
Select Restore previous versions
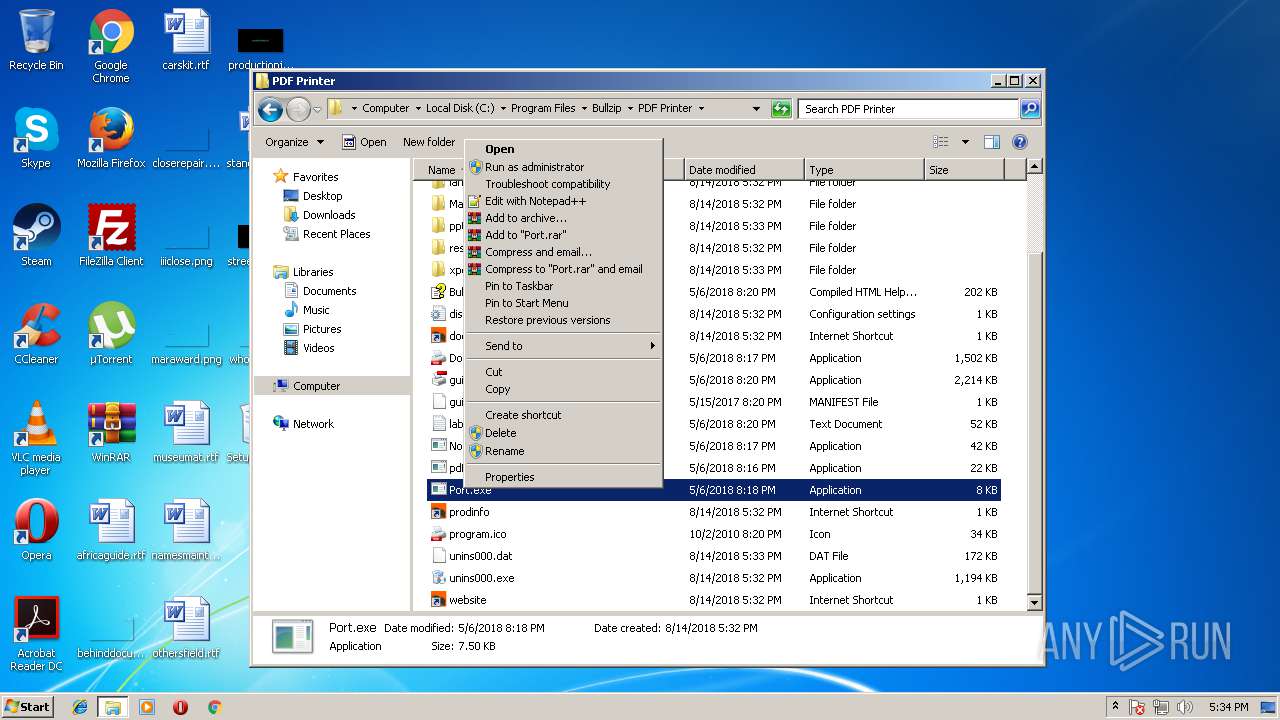pyautogui.click(x=563, y=320)
